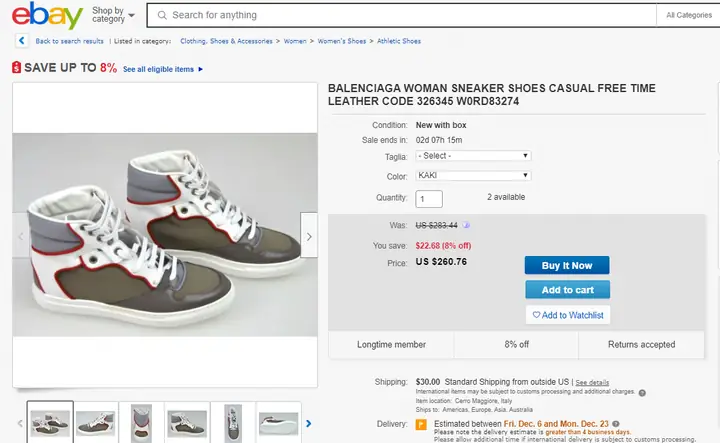Image resolution: width=720 pixels, height=443 pixels.
Task: Click the eBay logo
Action: pos(47,15)
